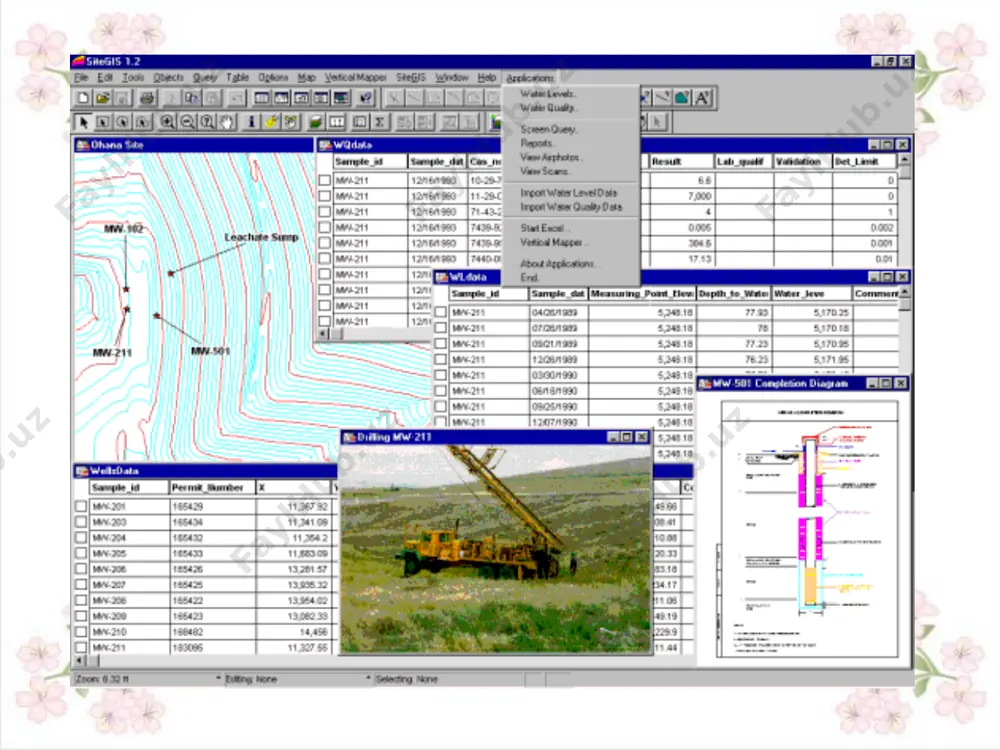Screen dimensions: 1000x750
Task: Click the New Table toolbar icon
Action: pyautogui.click(x=83, y=98)
